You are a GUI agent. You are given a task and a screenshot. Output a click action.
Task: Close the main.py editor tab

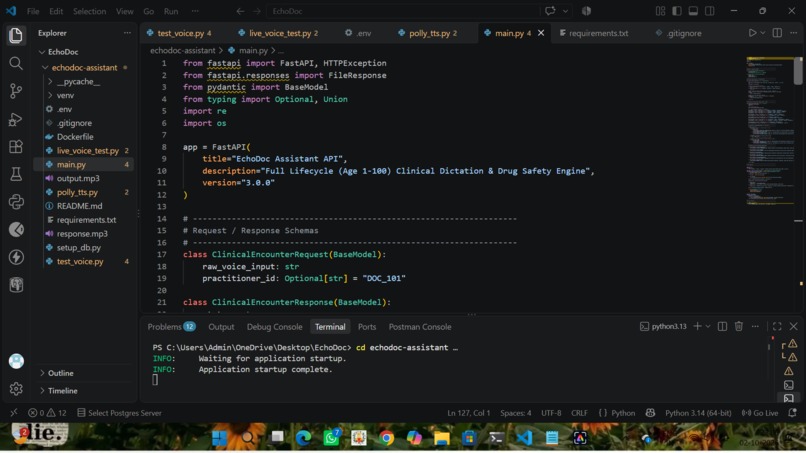coord(541,33)
